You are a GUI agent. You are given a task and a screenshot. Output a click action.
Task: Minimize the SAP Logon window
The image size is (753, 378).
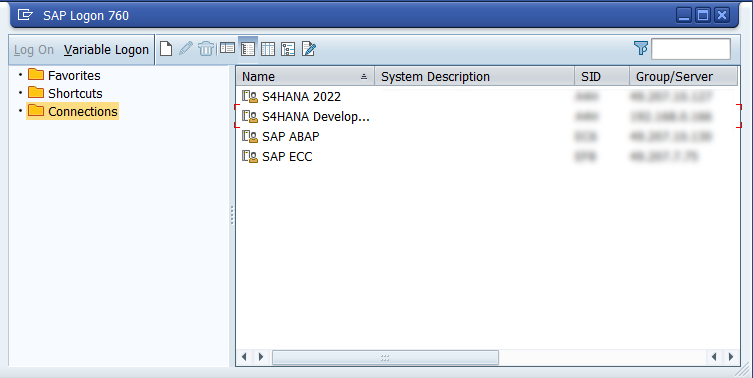coord(684,15)
